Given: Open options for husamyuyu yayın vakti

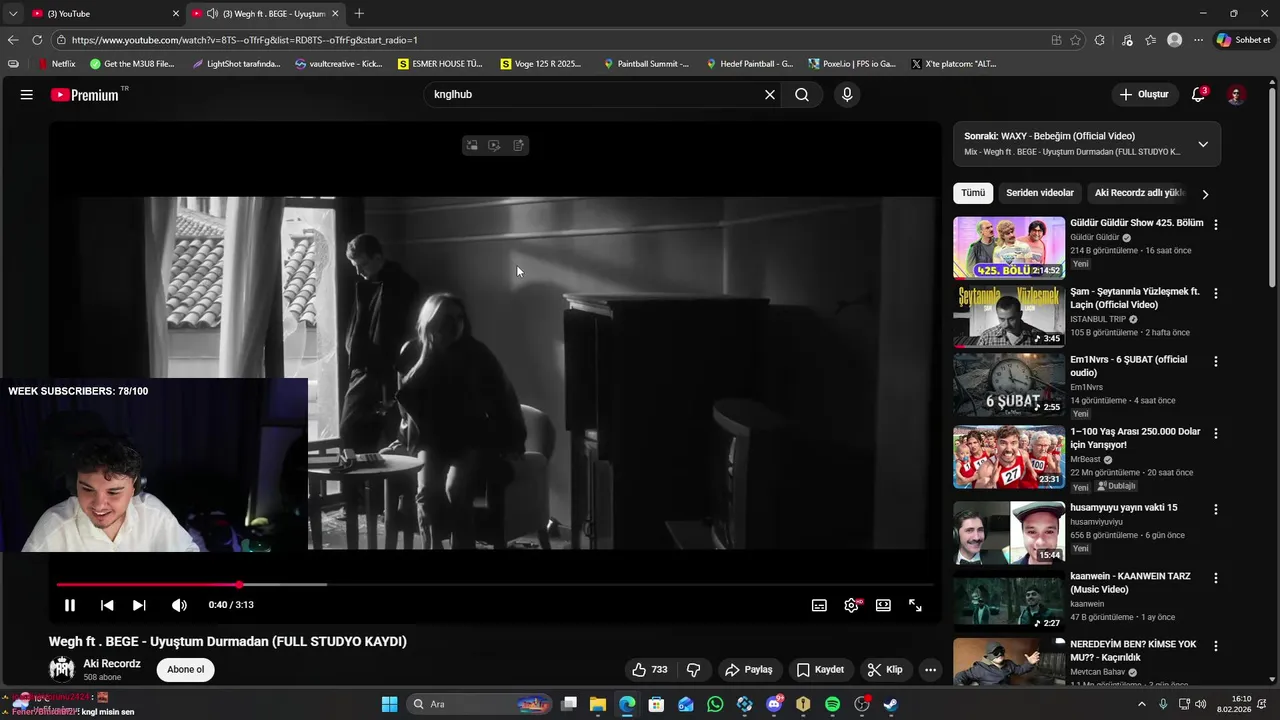Looking at the screenshot, I should [1216, 509].
